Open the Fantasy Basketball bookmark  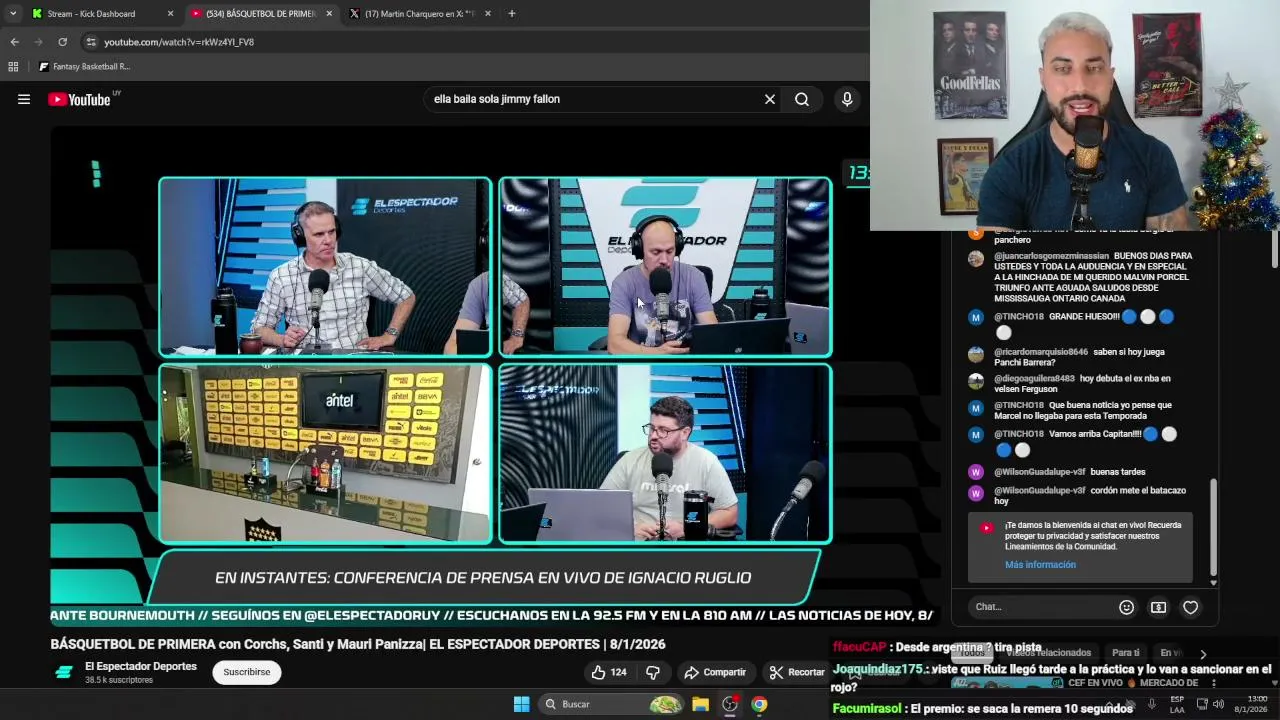tap(84, 67)
